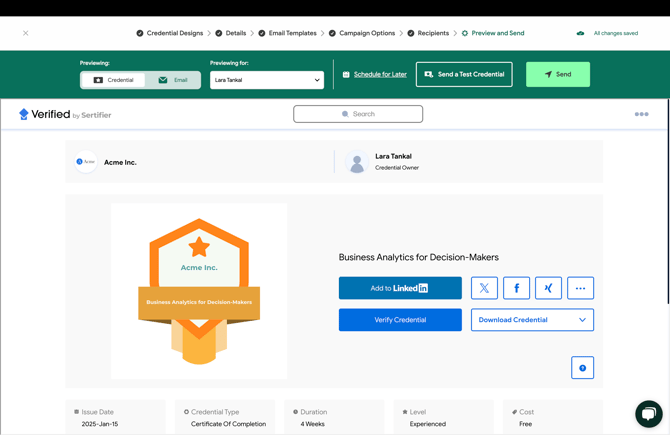Switch preview to Credential view
Viewport: 670px width, 435px height.
tap(113, 80)
